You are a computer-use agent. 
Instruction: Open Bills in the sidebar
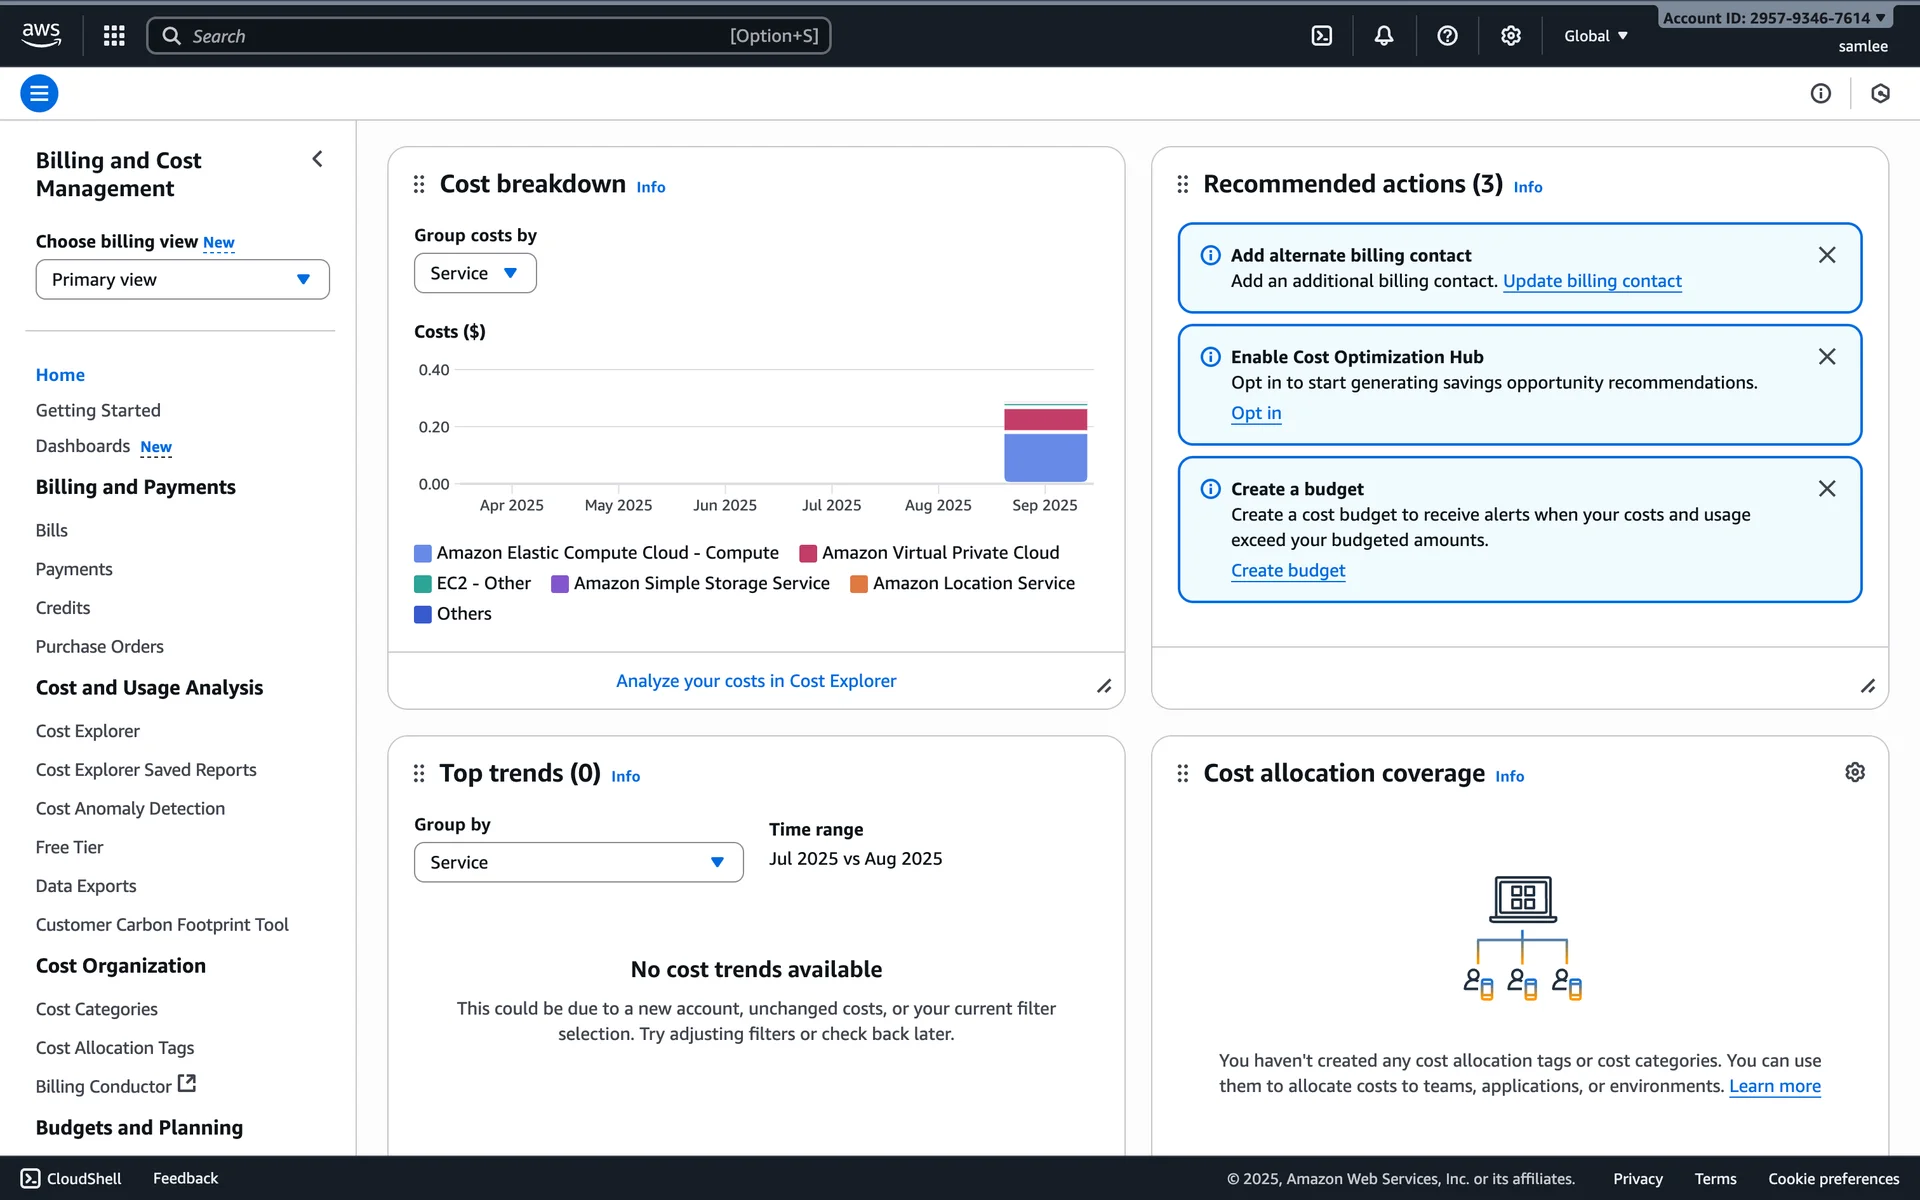(x=52, y=530)
